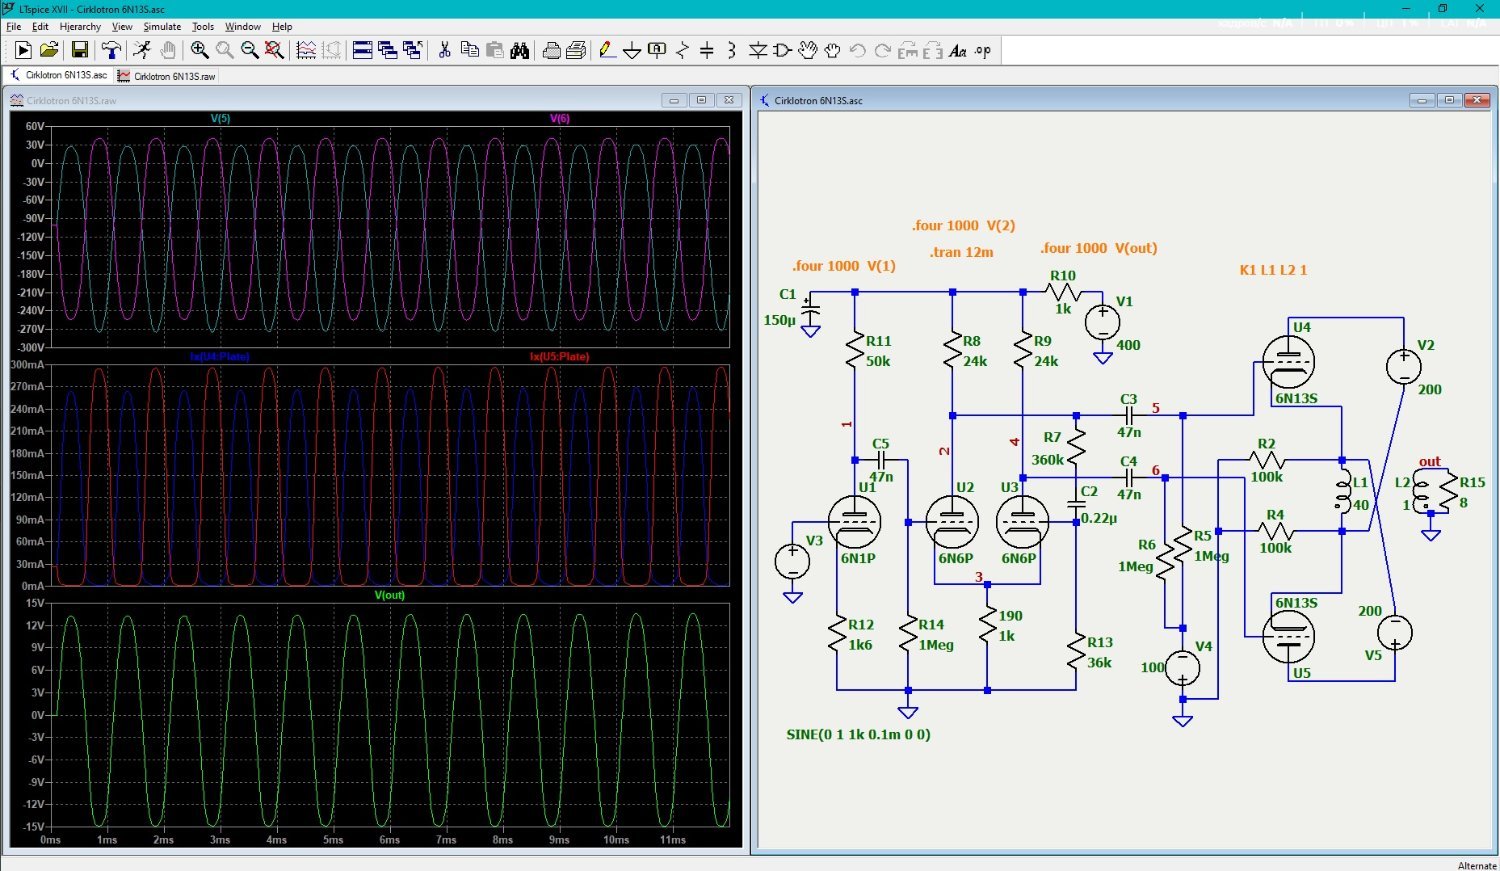The height and width of the screenshot is (871, 1500).
Task: Click the Run simulation (running man) icon
Action: 142,51
